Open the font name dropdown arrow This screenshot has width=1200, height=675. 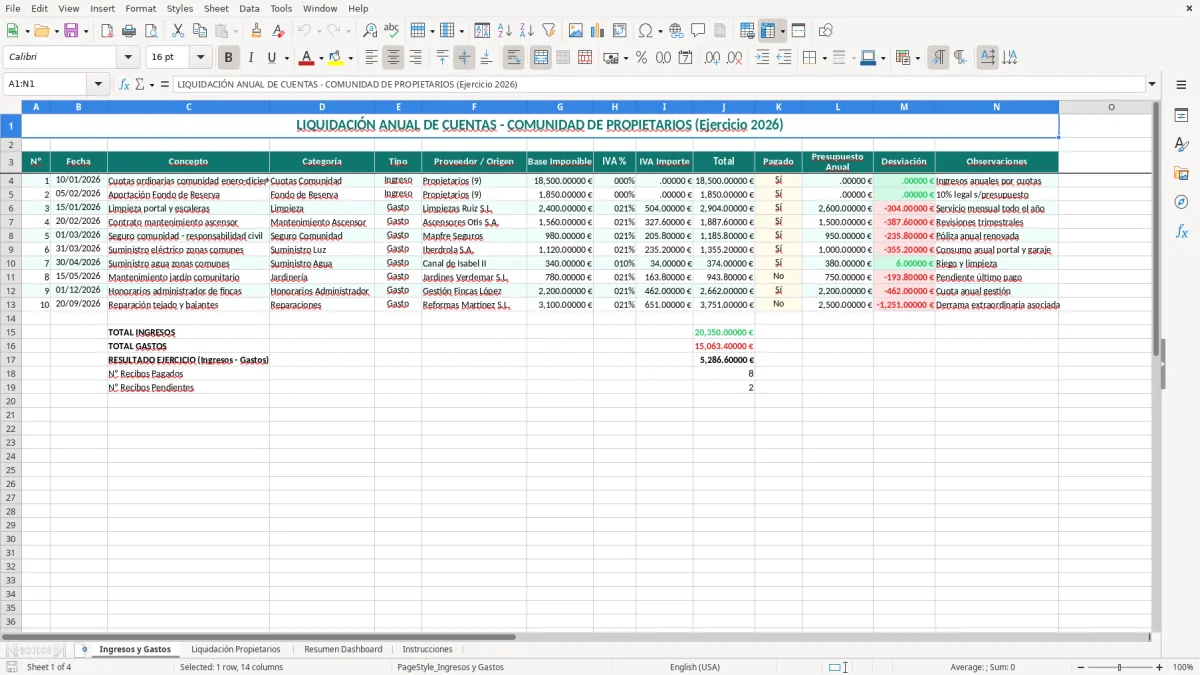pyautogui.click(x=127, y=58)
